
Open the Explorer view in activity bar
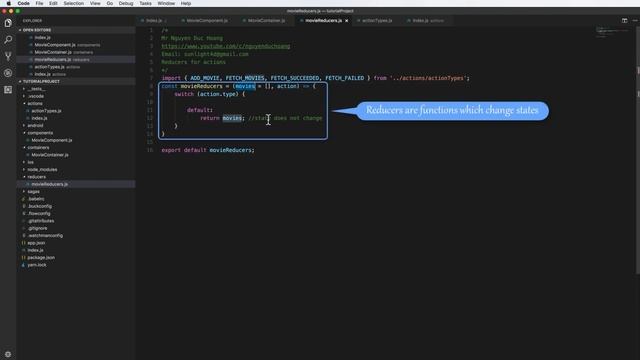[8, 23]
